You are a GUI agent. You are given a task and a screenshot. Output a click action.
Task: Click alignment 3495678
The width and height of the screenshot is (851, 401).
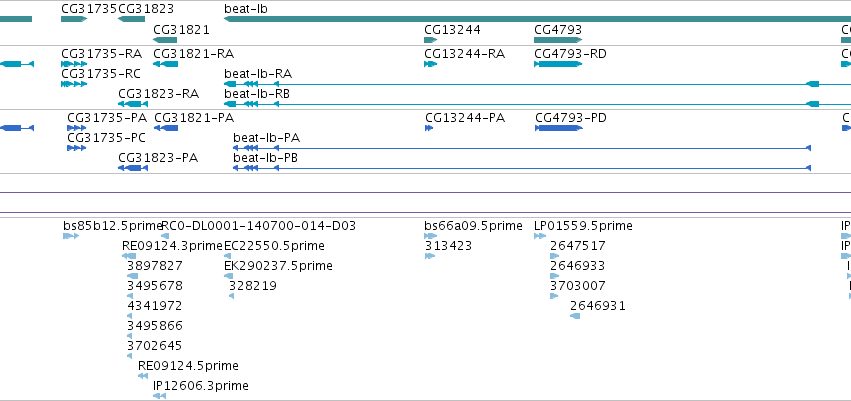pos(130,296)
